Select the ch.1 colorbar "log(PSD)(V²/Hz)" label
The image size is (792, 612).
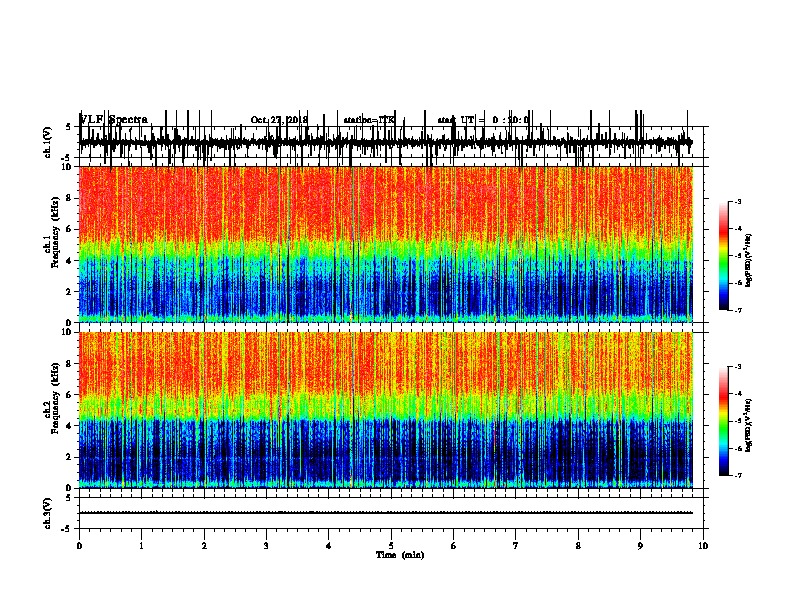[749, 260]
